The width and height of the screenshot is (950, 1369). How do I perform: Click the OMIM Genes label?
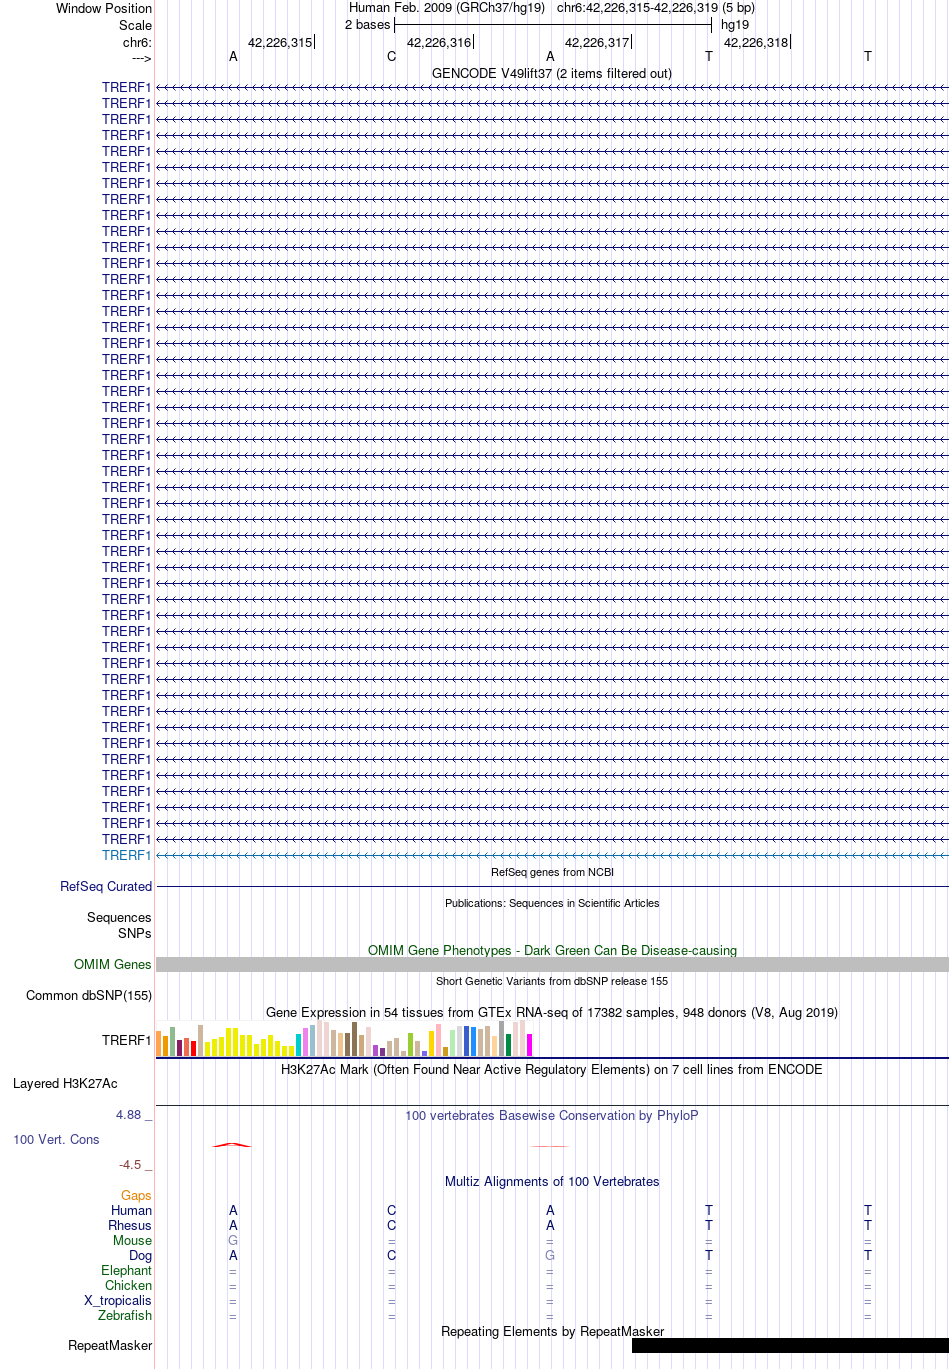(113, 965)
